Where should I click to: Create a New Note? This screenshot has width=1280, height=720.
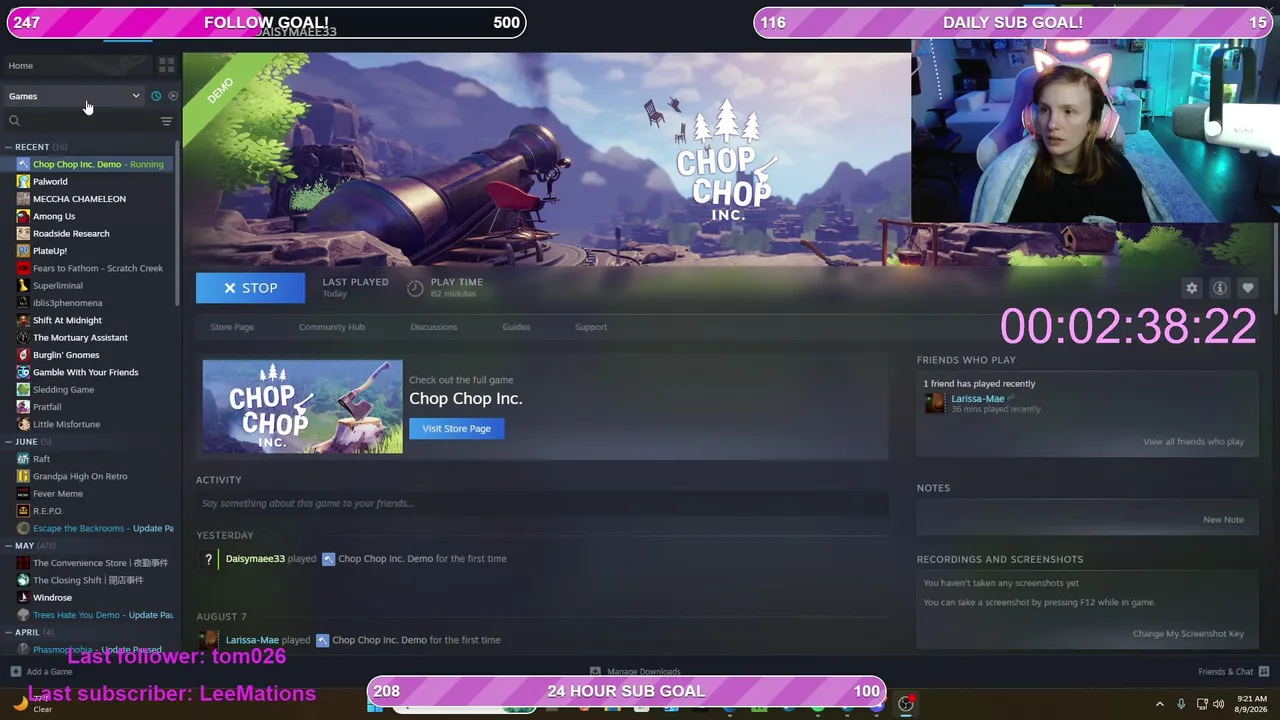(x=1223, y=520)
